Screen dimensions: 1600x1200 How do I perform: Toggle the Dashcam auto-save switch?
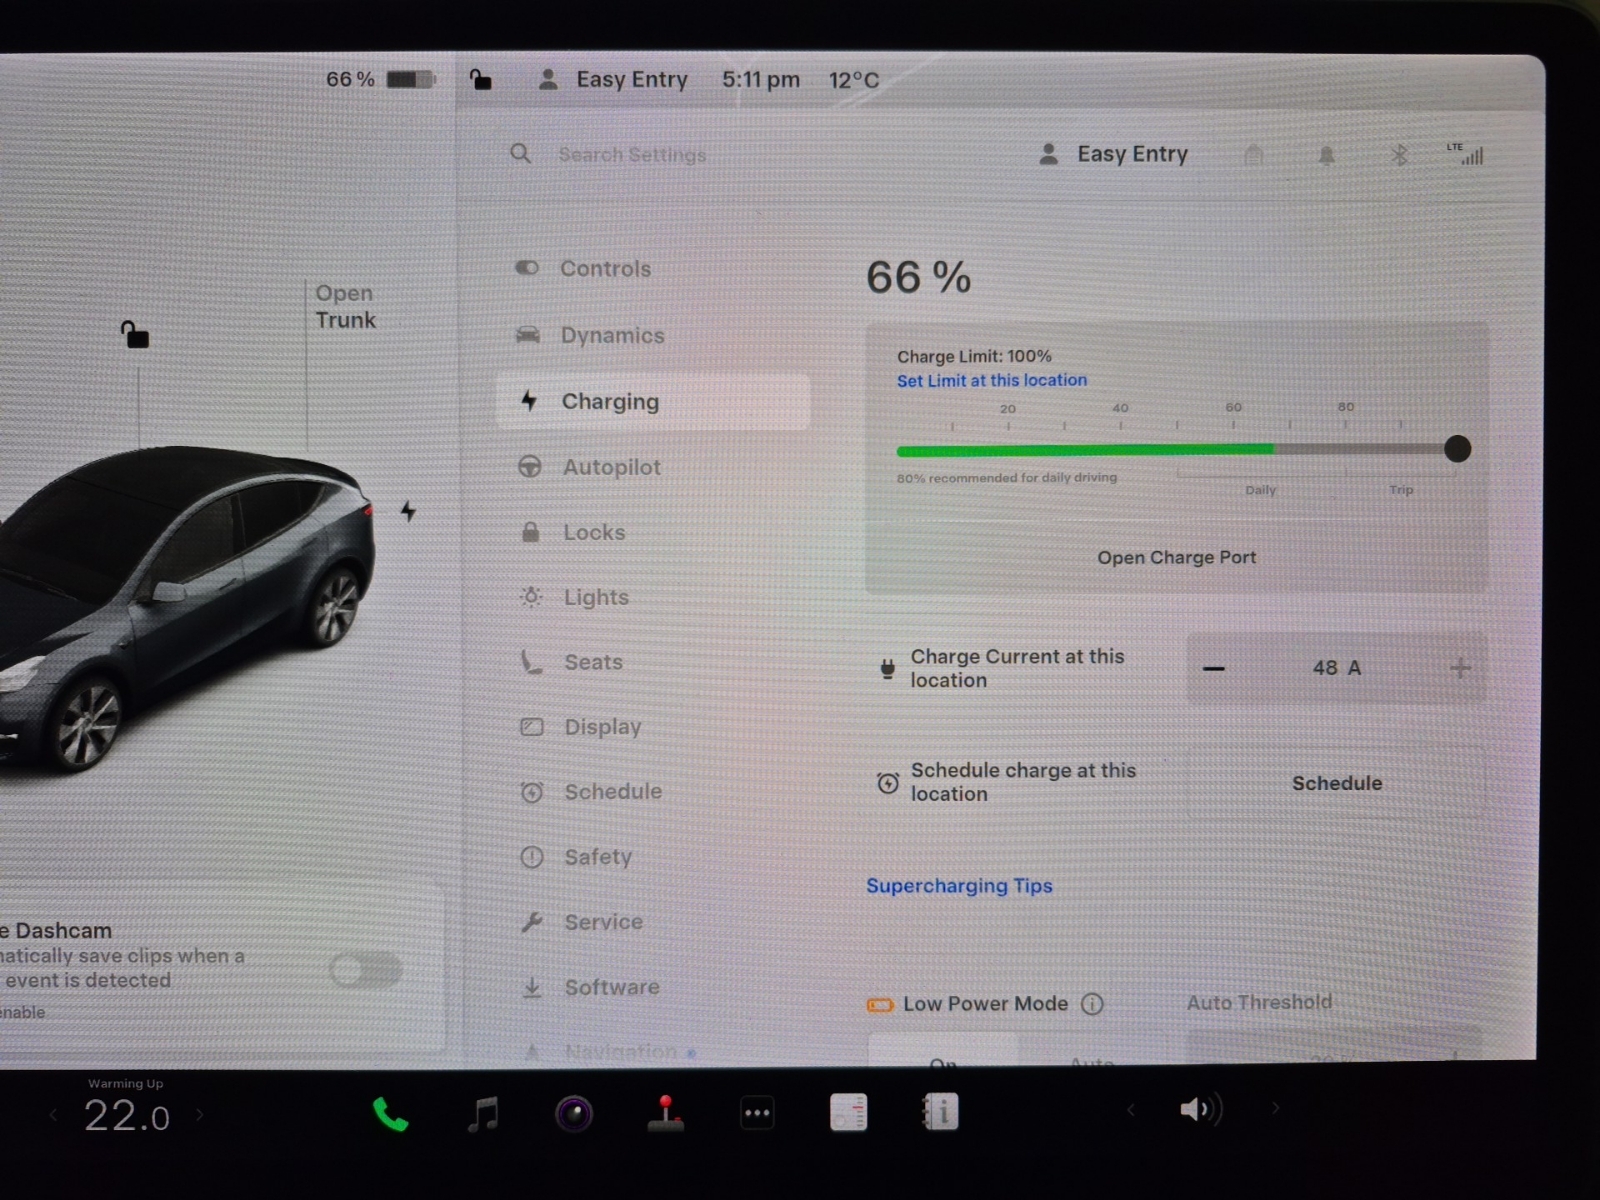[x=366, y=969]
